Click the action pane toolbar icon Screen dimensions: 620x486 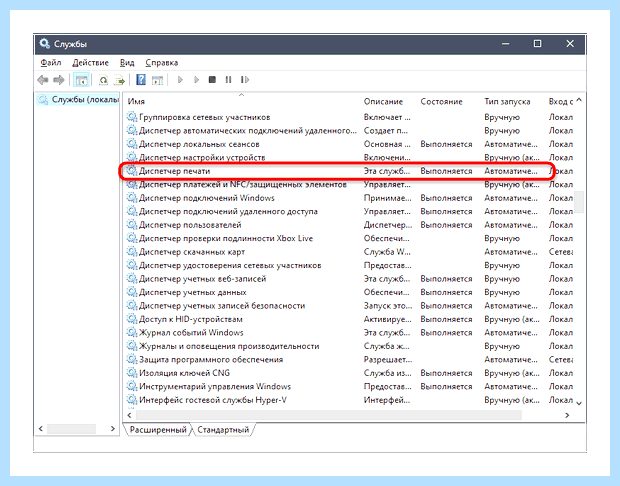coord(157,80)
